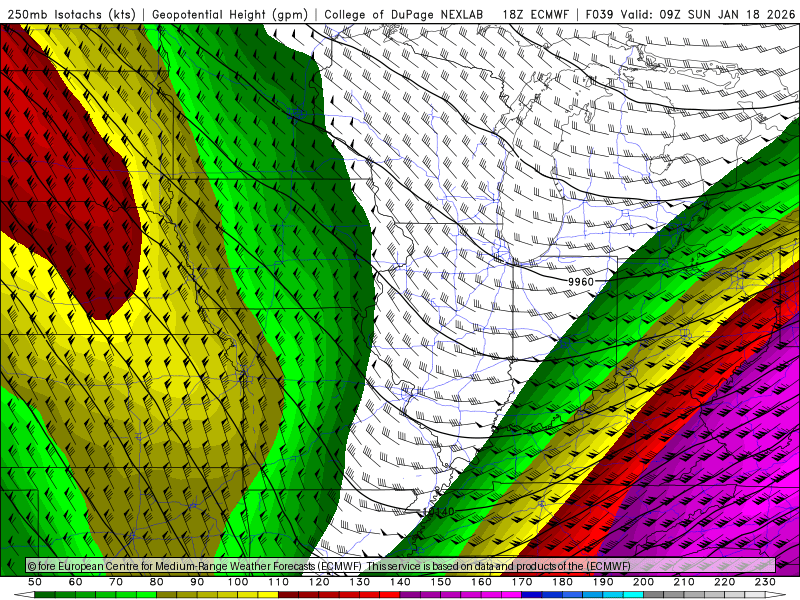Image resolution: width=800 pixels, height=600 pixels.
Task: Click 'College of DuPage NEXLAB' in header
Action: pyautogui.click(x=403, y=15)
